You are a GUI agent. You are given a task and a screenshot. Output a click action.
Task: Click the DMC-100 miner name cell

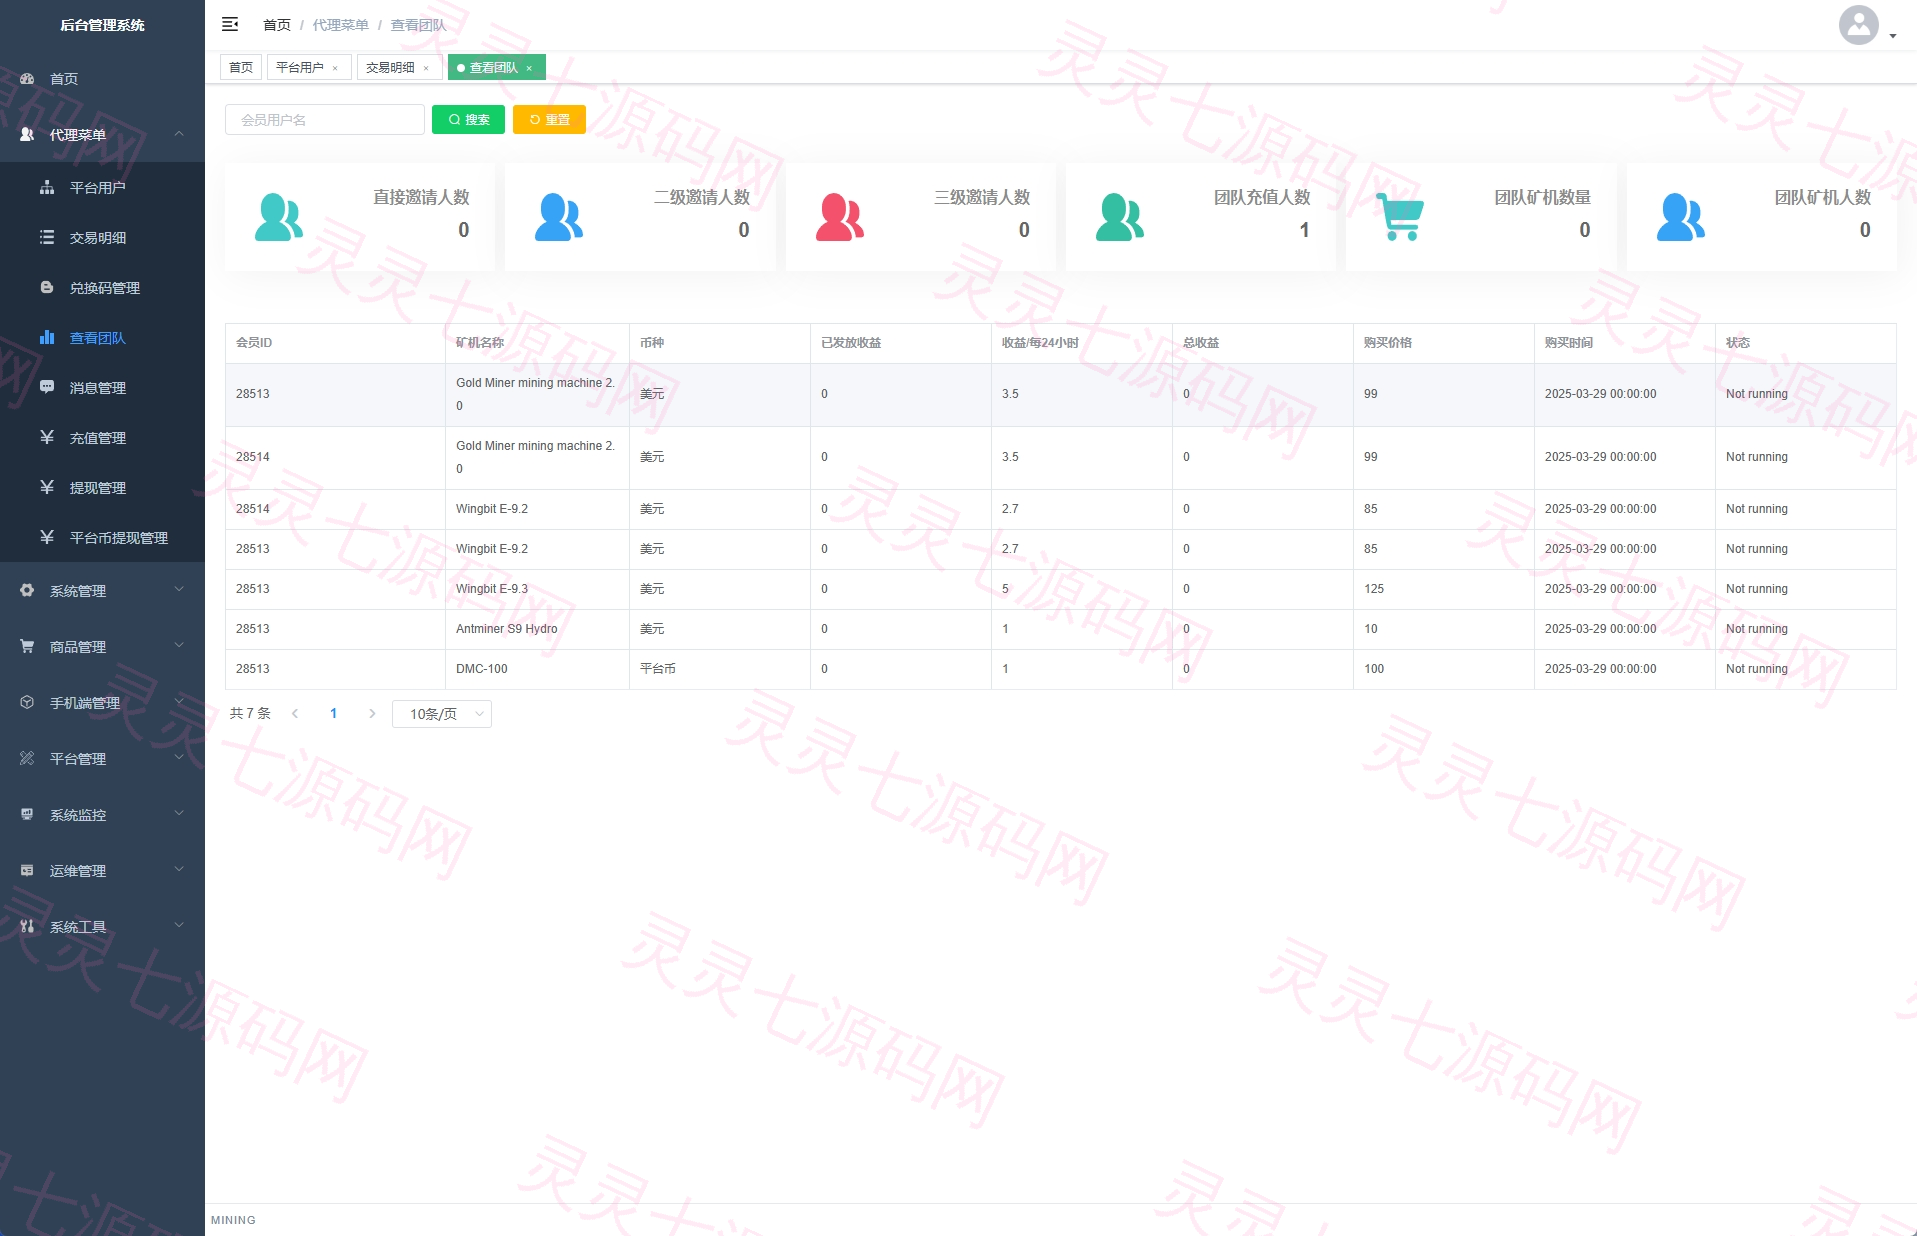coord(537,669)
